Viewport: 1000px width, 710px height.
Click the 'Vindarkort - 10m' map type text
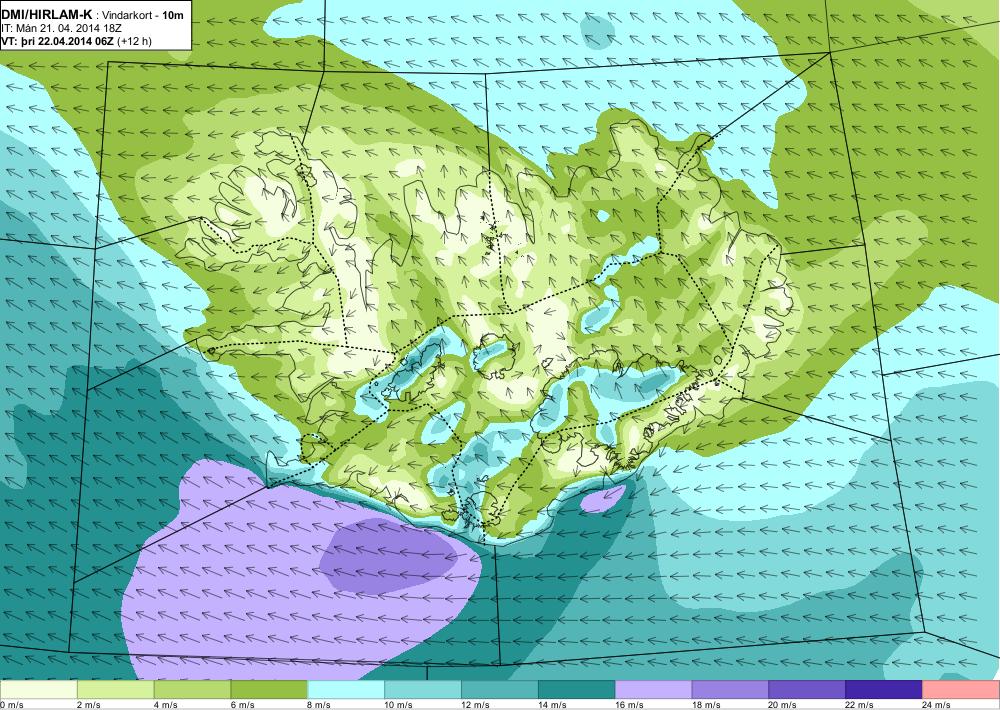142,15
